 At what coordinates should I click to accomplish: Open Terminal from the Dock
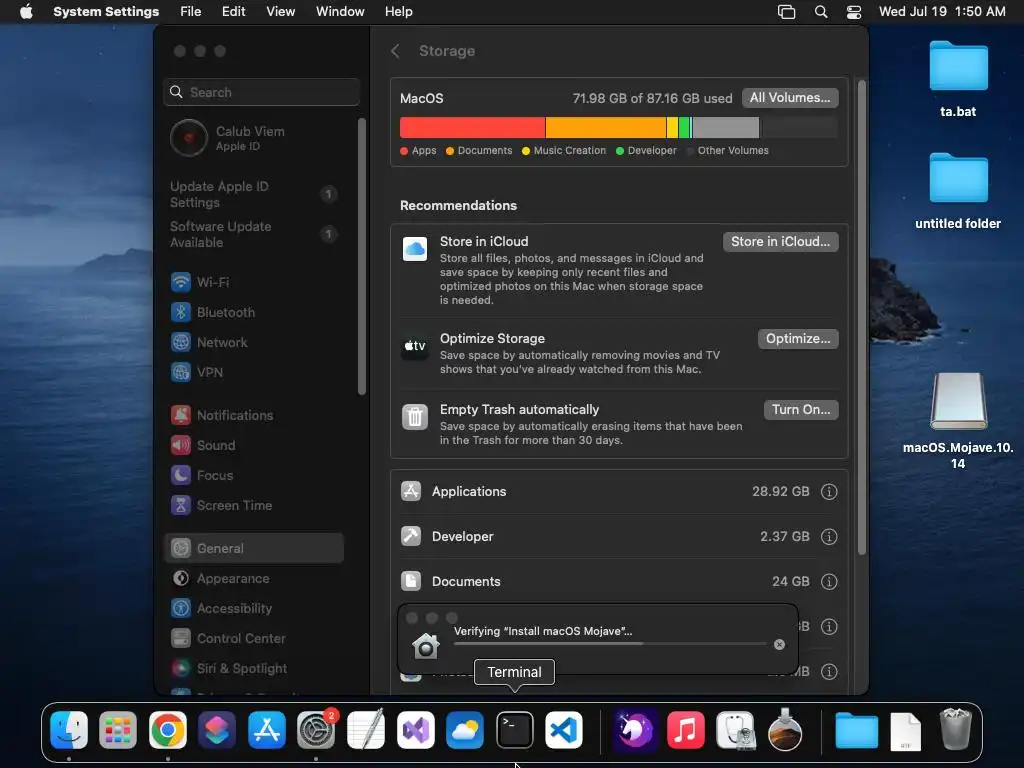(515, 730)
